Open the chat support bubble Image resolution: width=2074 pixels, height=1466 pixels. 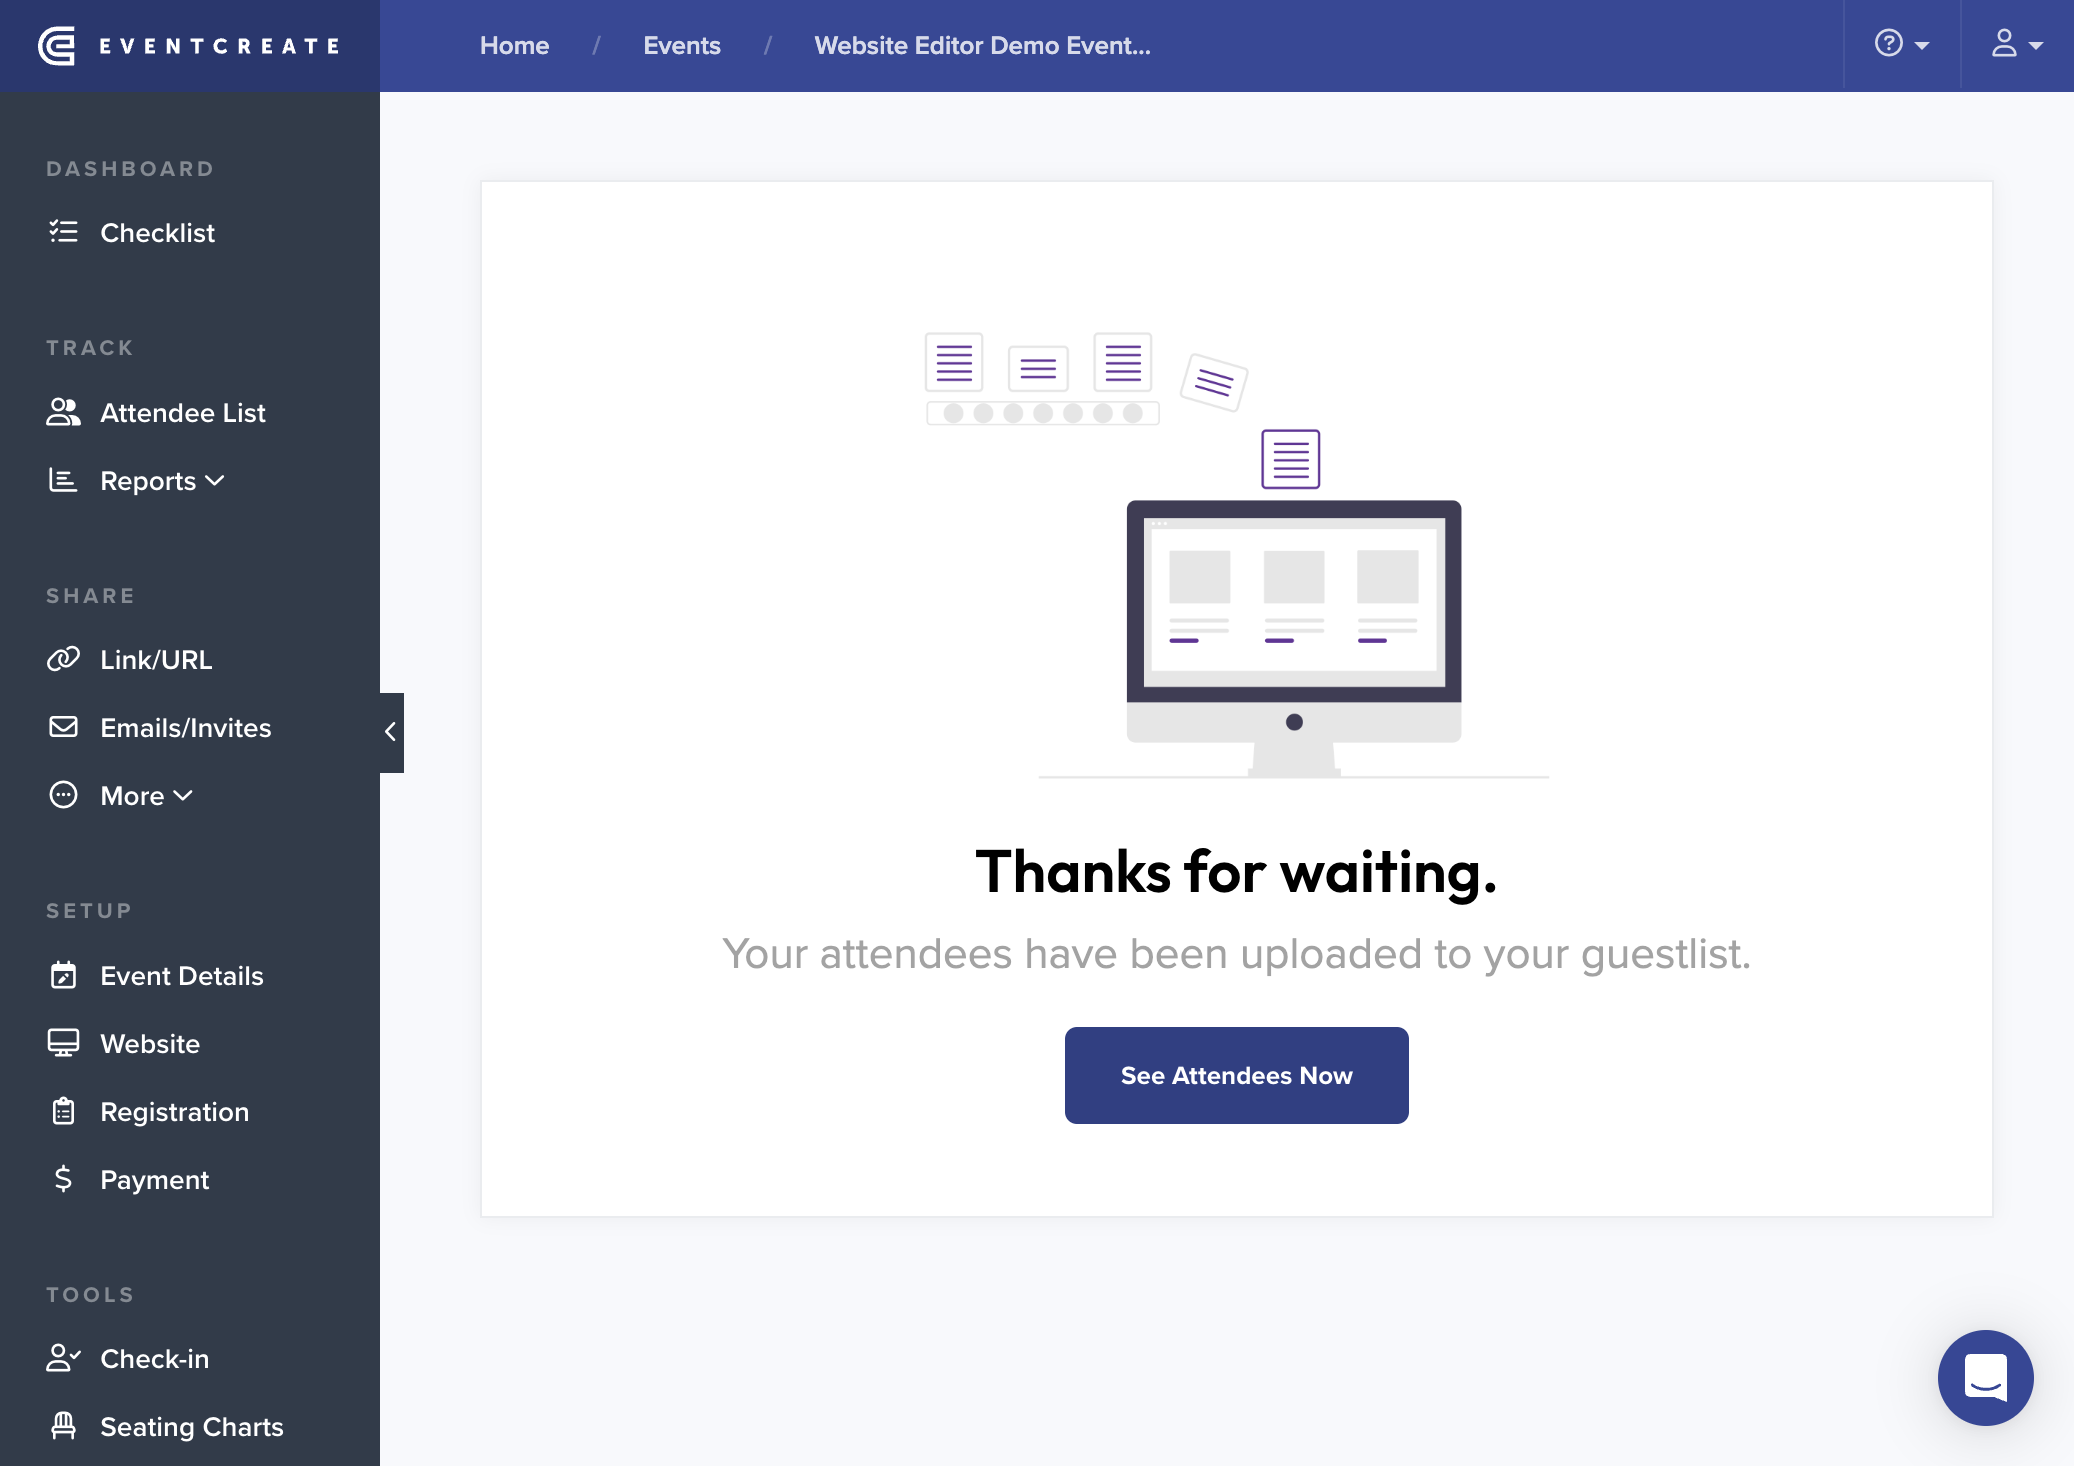(1985, 1377)
